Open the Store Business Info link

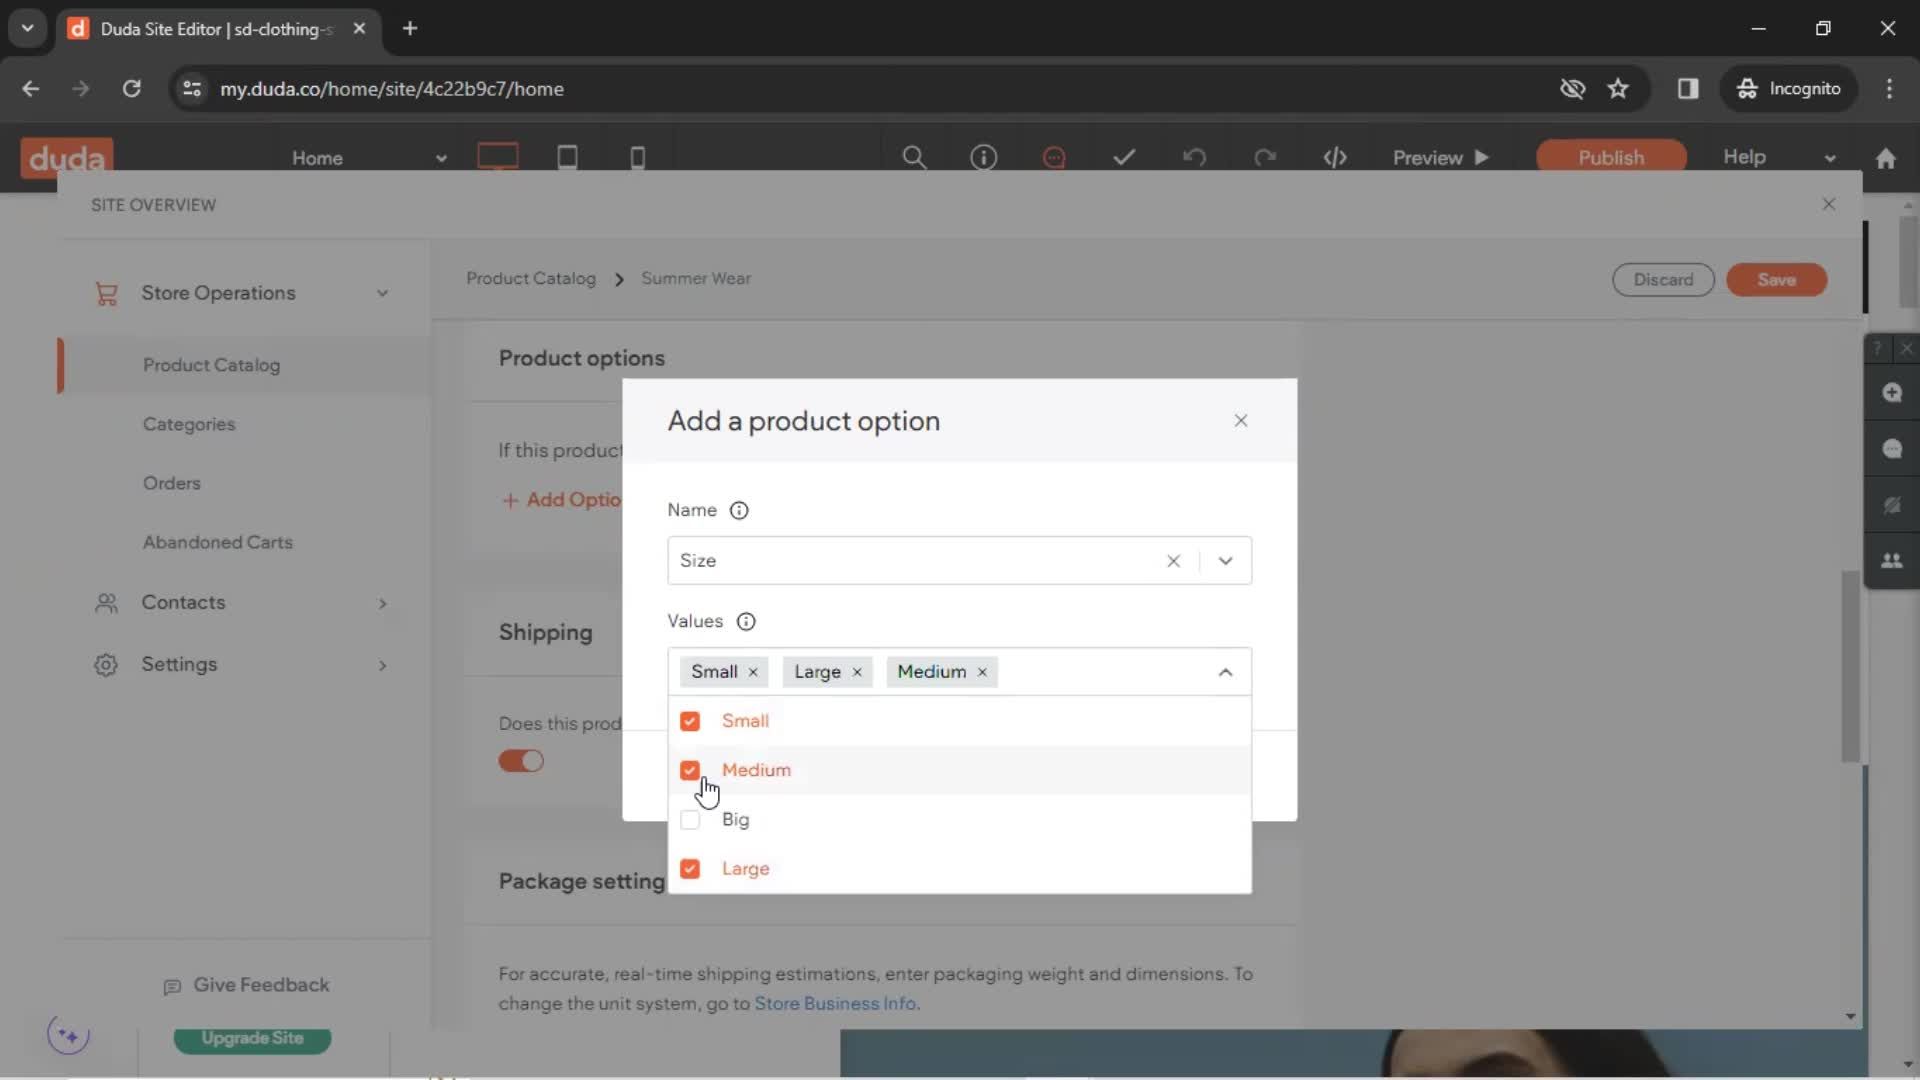click(x=835, y=1004)
